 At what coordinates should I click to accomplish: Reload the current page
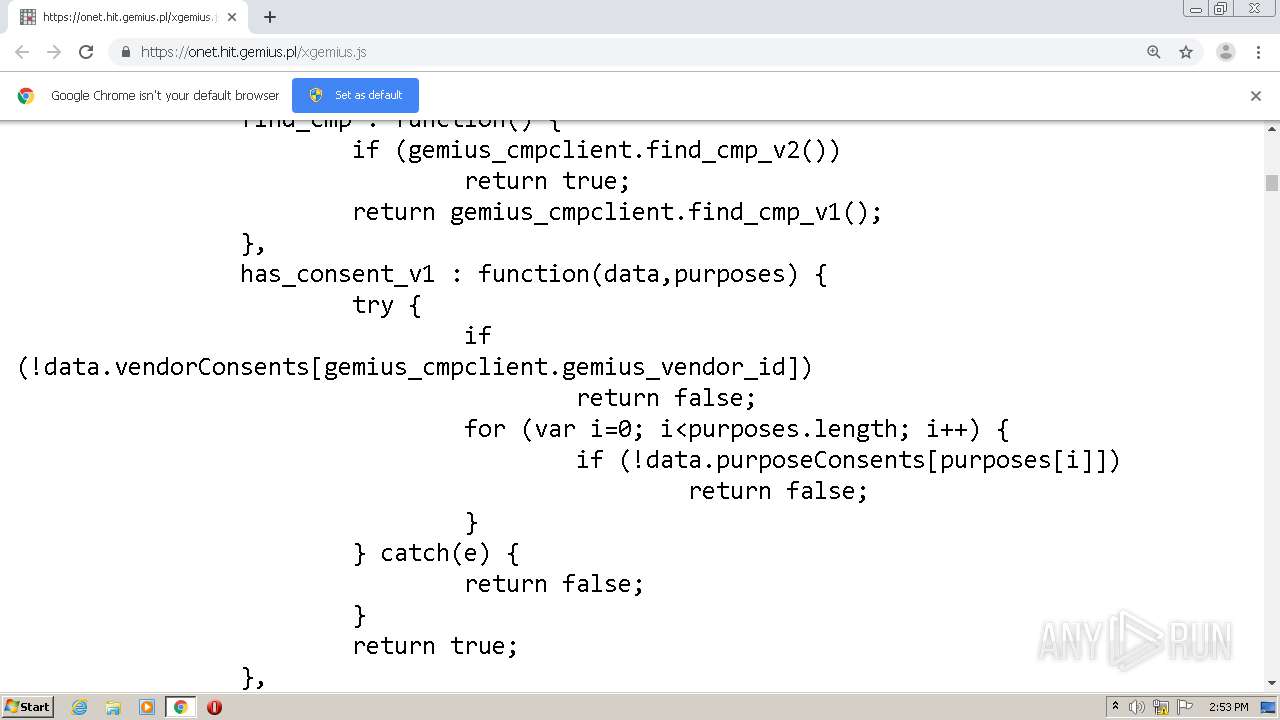(86, 52)
